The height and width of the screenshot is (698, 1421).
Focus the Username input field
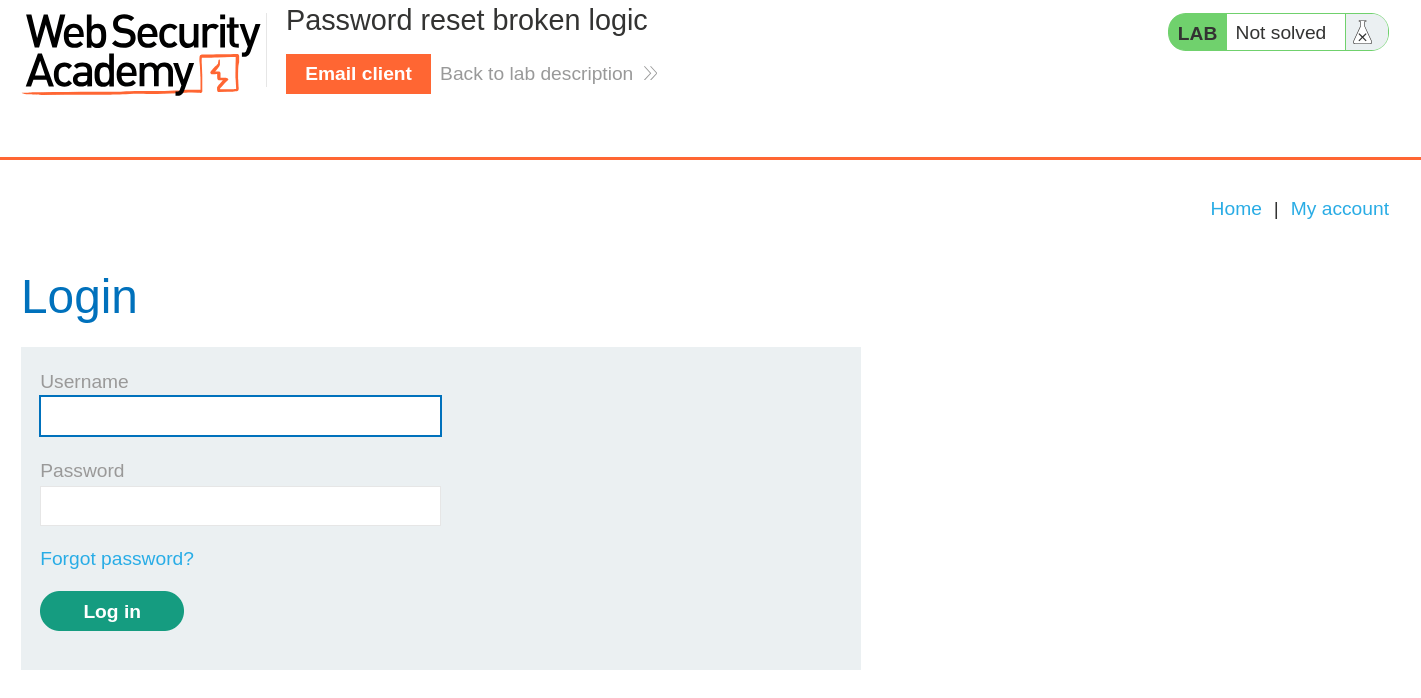click(240, 416)
